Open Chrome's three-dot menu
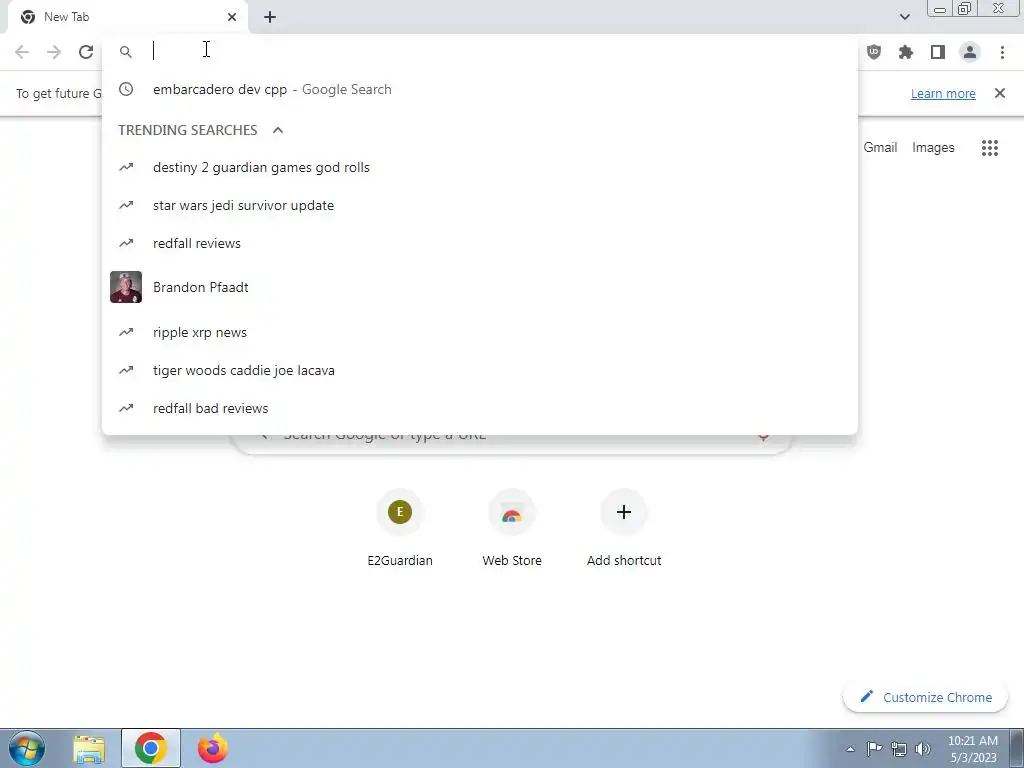Screen dimensions: 1024x768 pyautogui.click(x=1002, y=52)
